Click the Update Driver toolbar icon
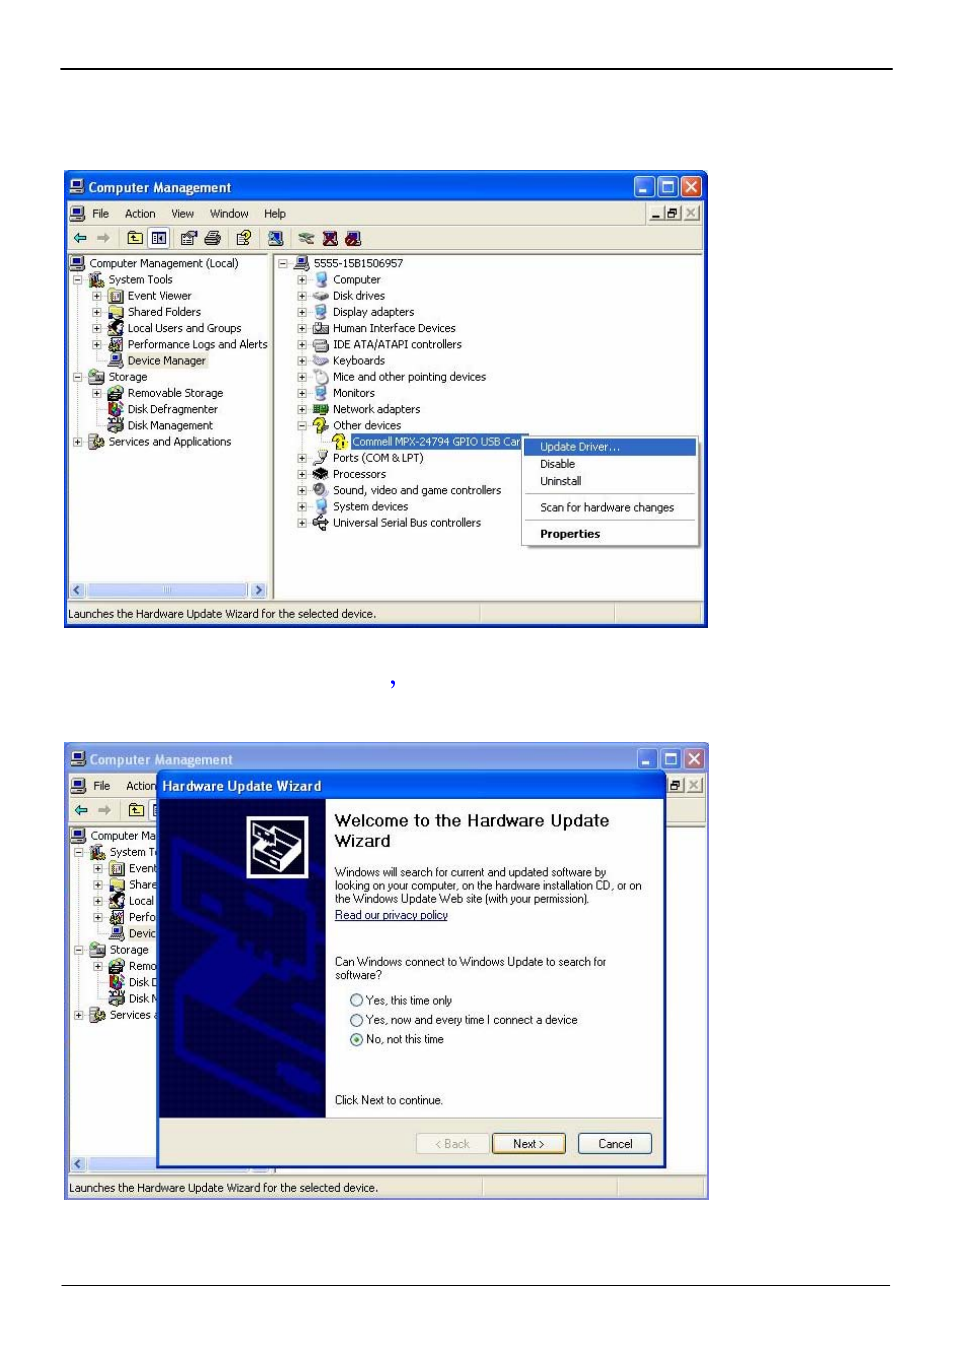954x1352 pixels. click(306, 238)
